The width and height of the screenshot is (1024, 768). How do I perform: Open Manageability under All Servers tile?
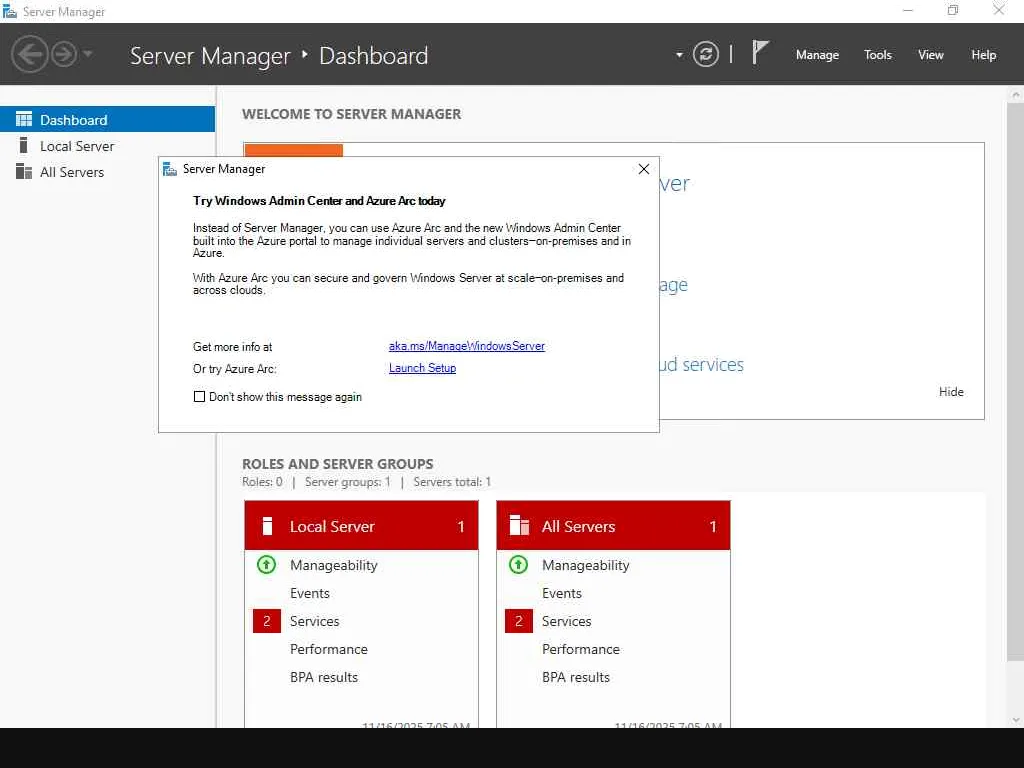586,565
